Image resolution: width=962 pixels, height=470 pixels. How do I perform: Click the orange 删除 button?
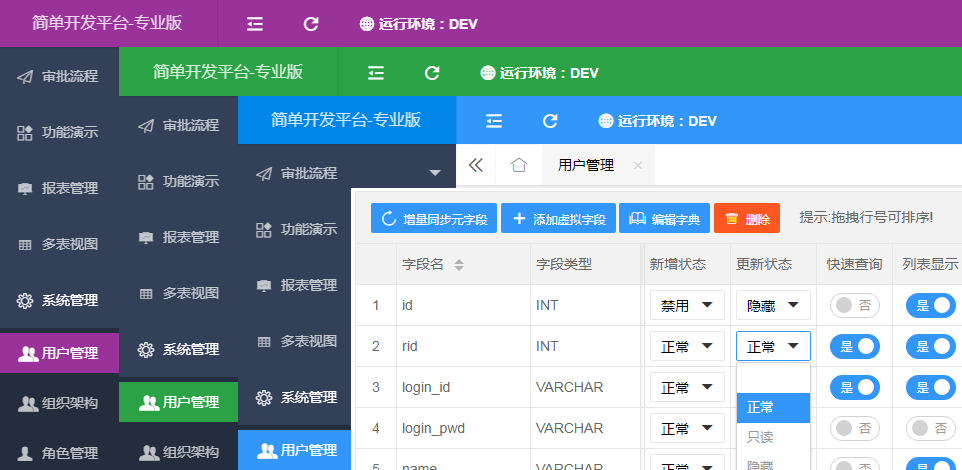click(x=746, y=219)
